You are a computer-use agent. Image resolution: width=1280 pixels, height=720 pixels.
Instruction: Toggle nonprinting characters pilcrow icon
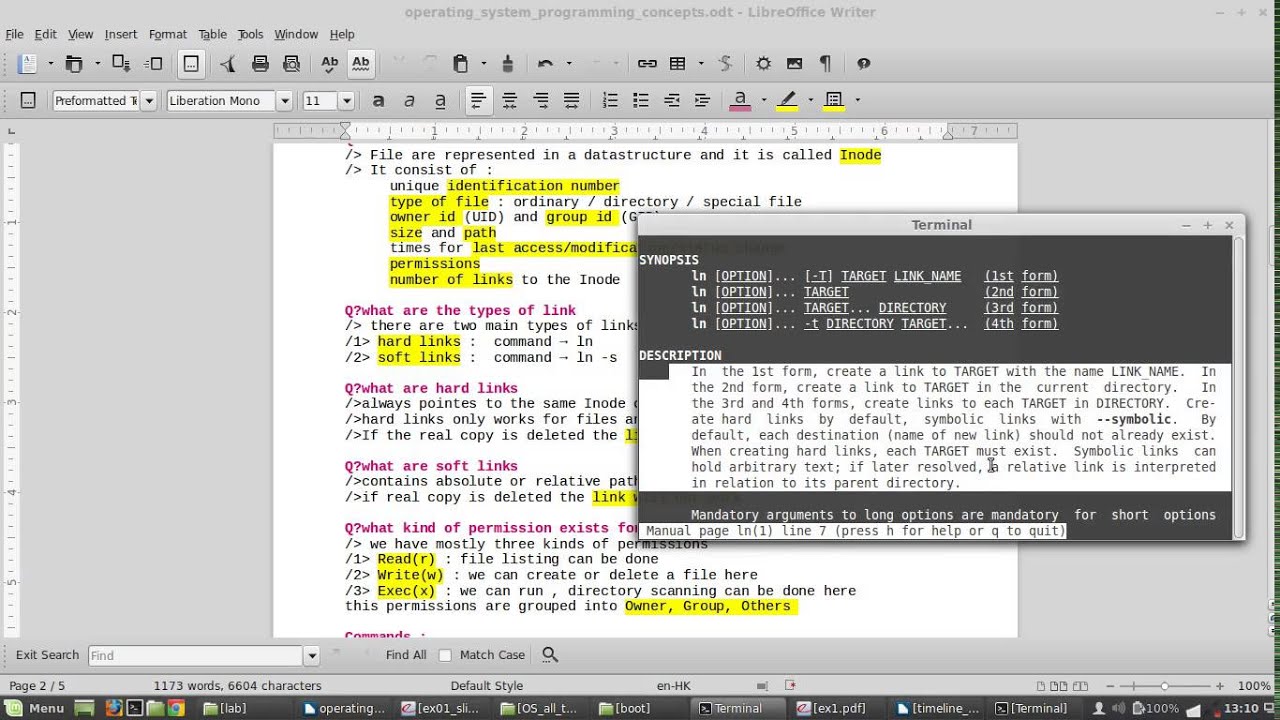click(825, 64)
